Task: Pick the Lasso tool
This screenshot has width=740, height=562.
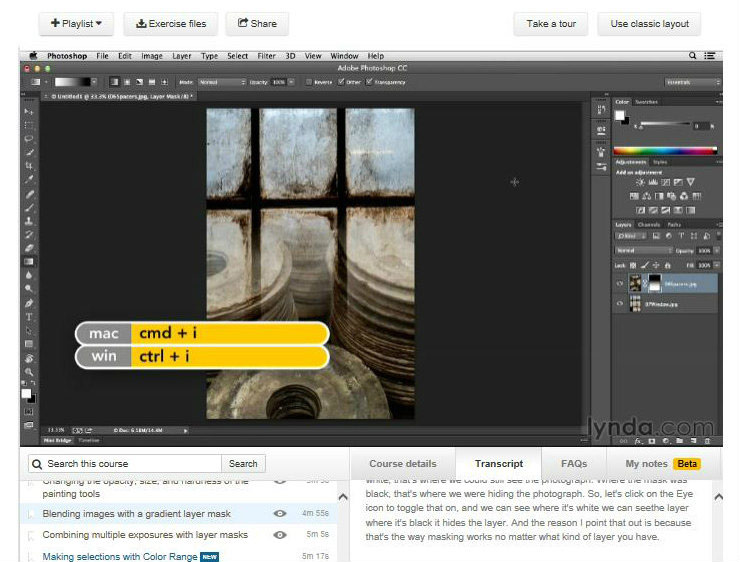Action: (29, 139)
